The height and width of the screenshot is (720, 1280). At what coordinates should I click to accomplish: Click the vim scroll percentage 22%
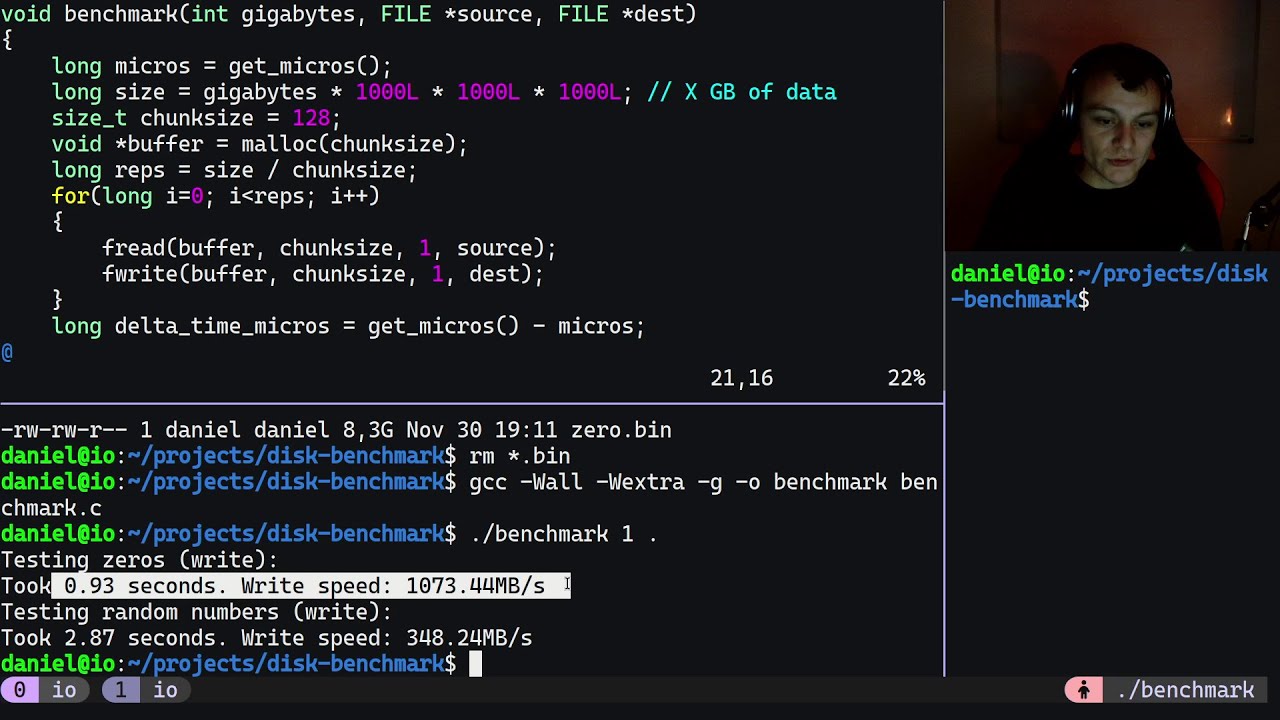pos(906,378)
